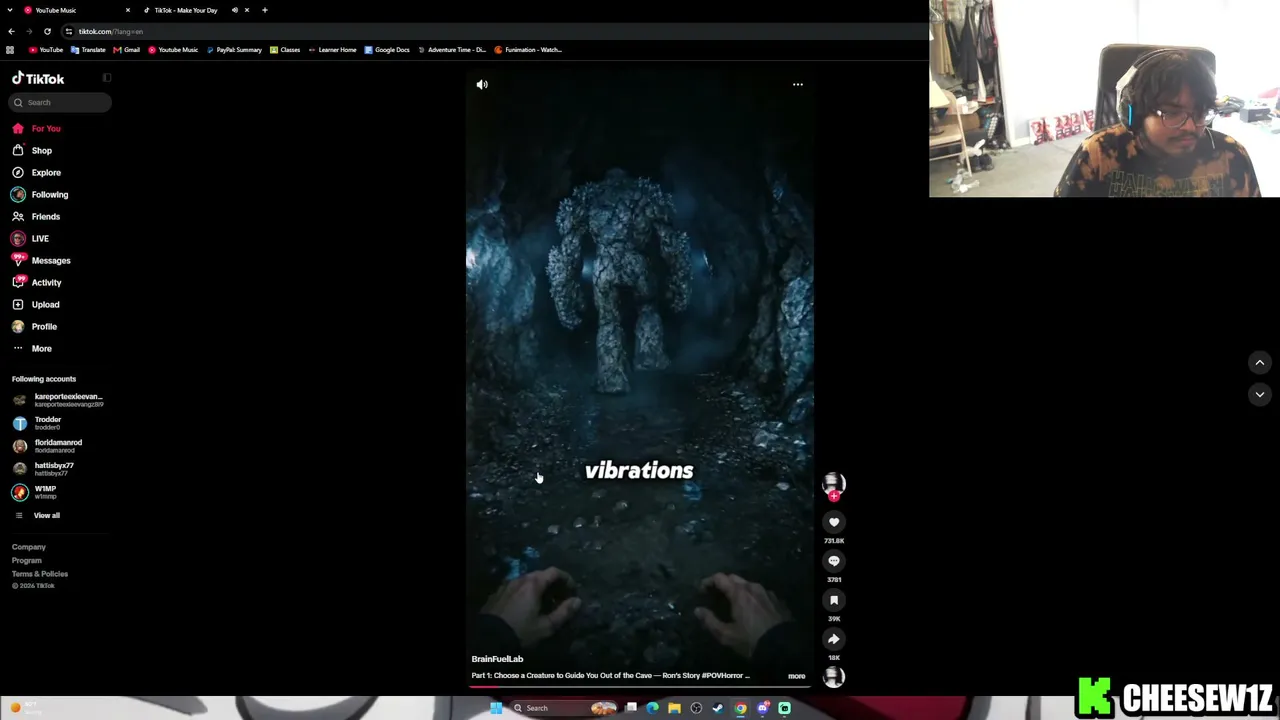Open the TikTok Shop page
Image resolution: width=1280 pixels, height=720 pixels.
tap(32, 151)
